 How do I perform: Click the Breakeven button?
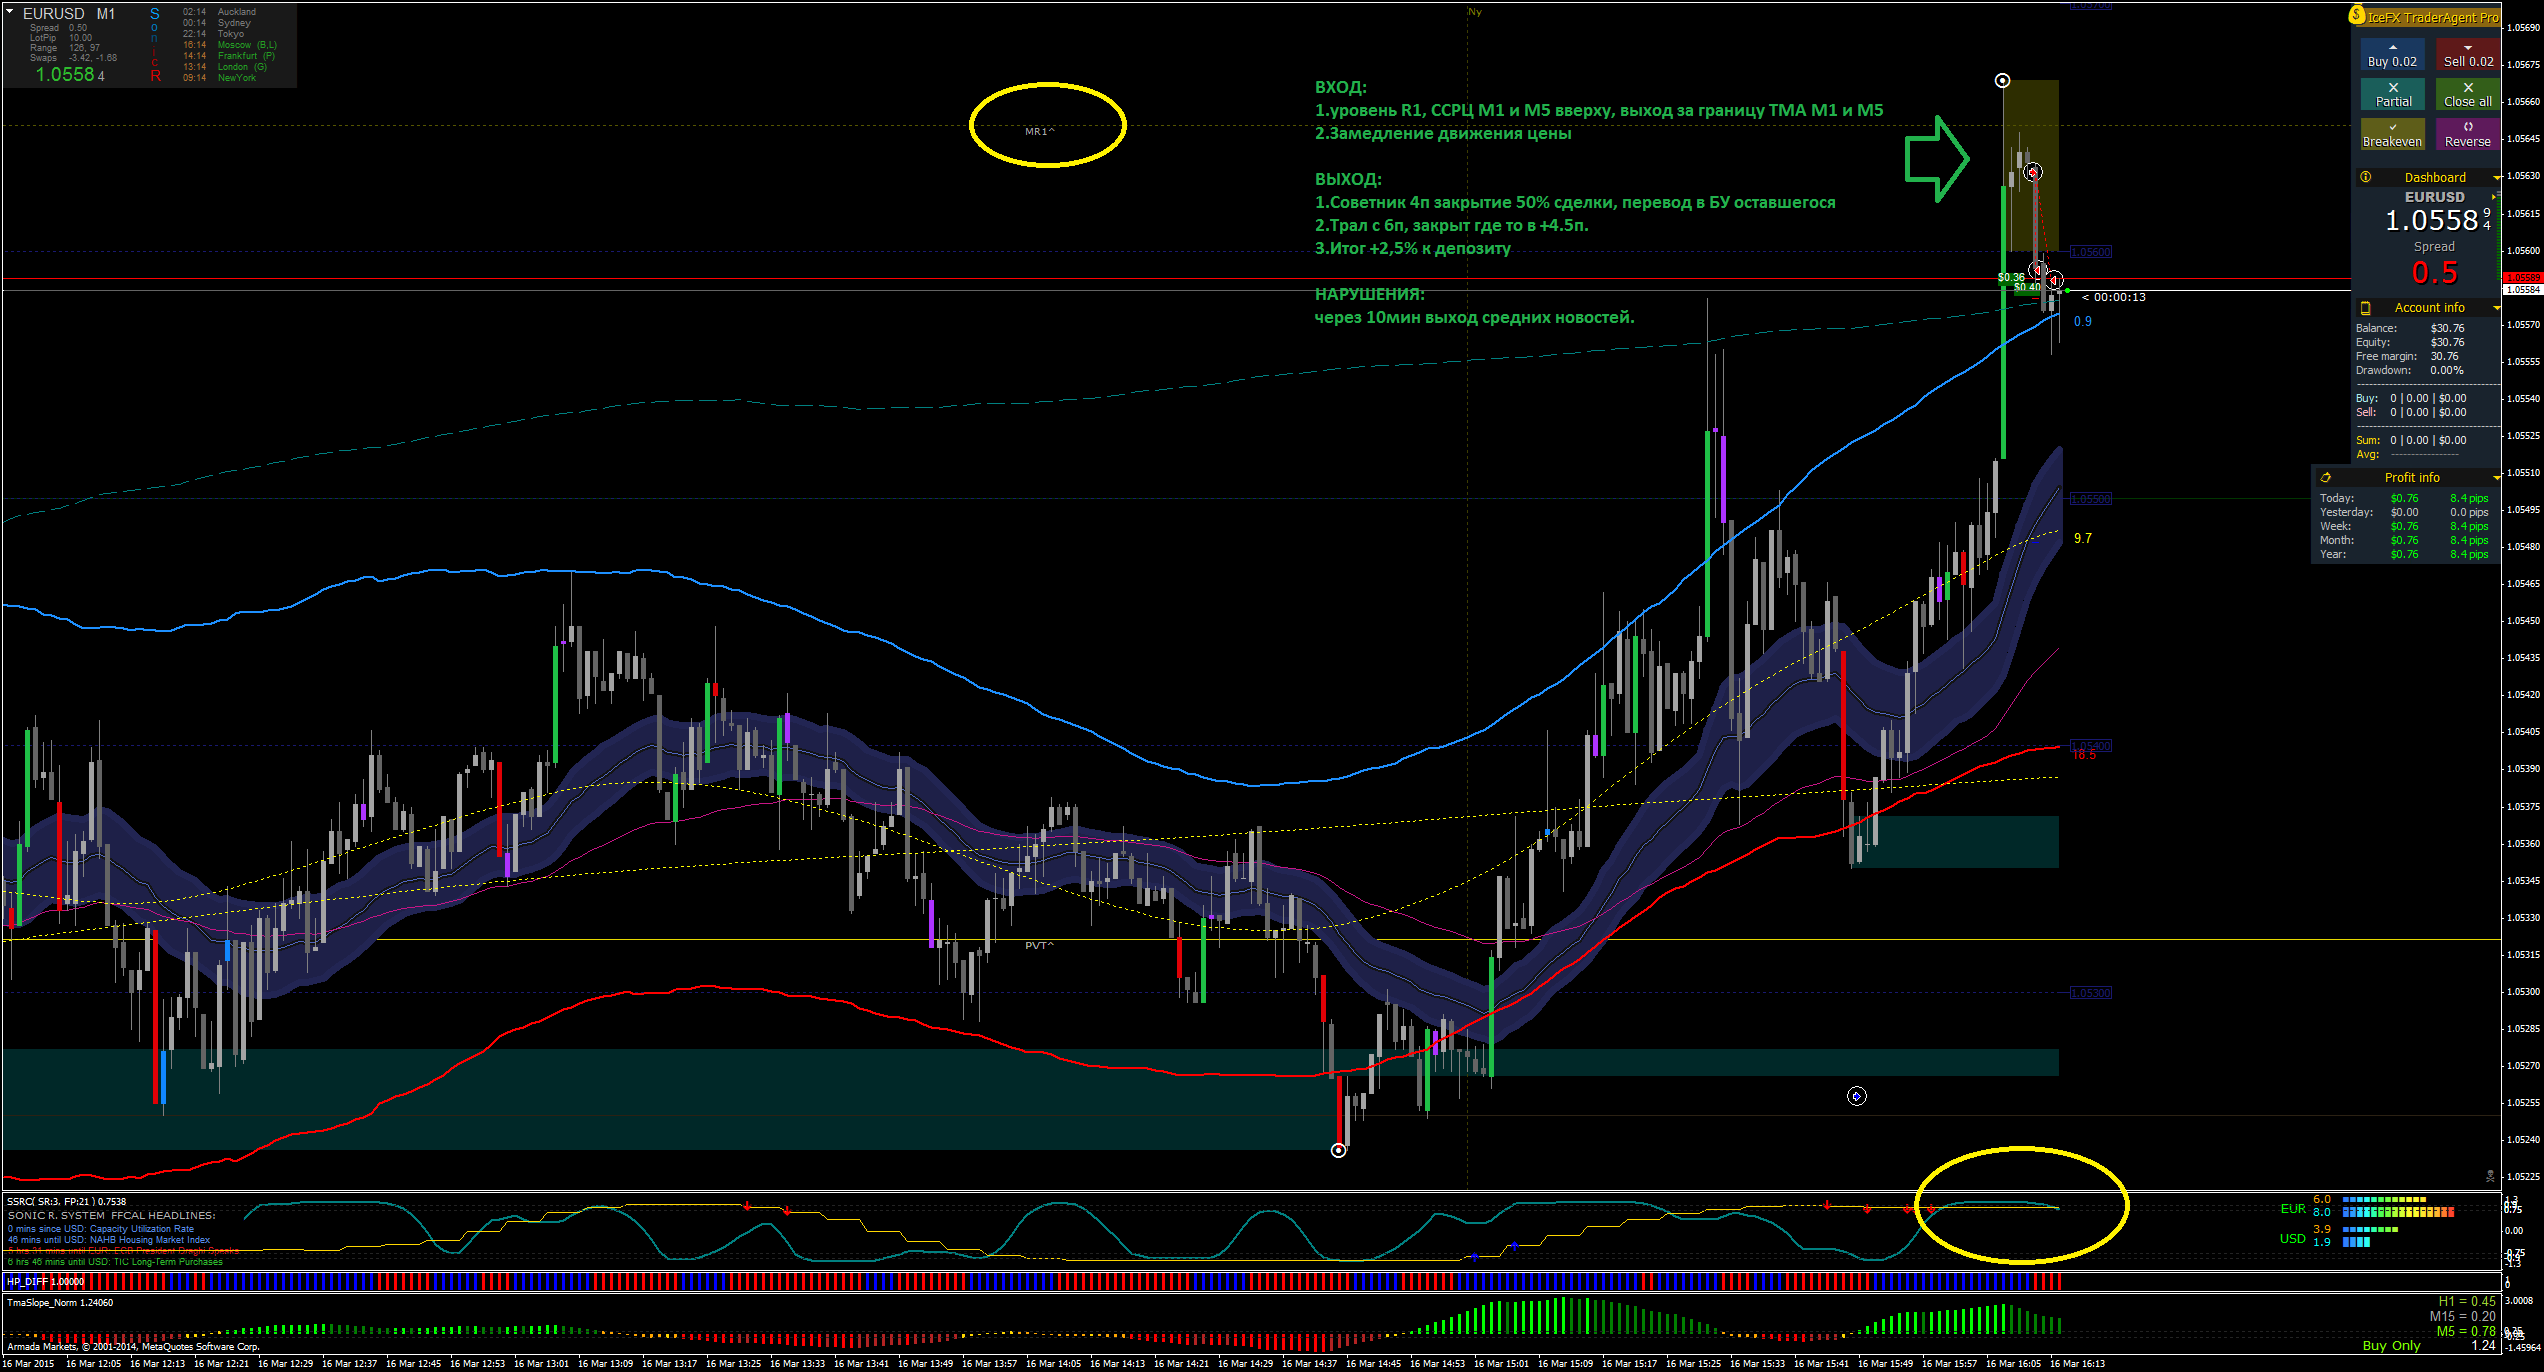click(2392, 135)
